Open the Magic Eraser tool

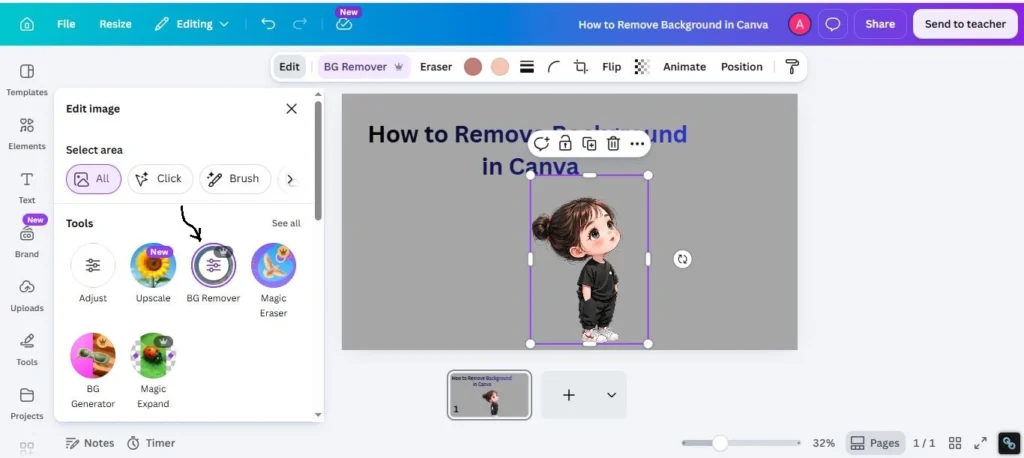[274, 280]
